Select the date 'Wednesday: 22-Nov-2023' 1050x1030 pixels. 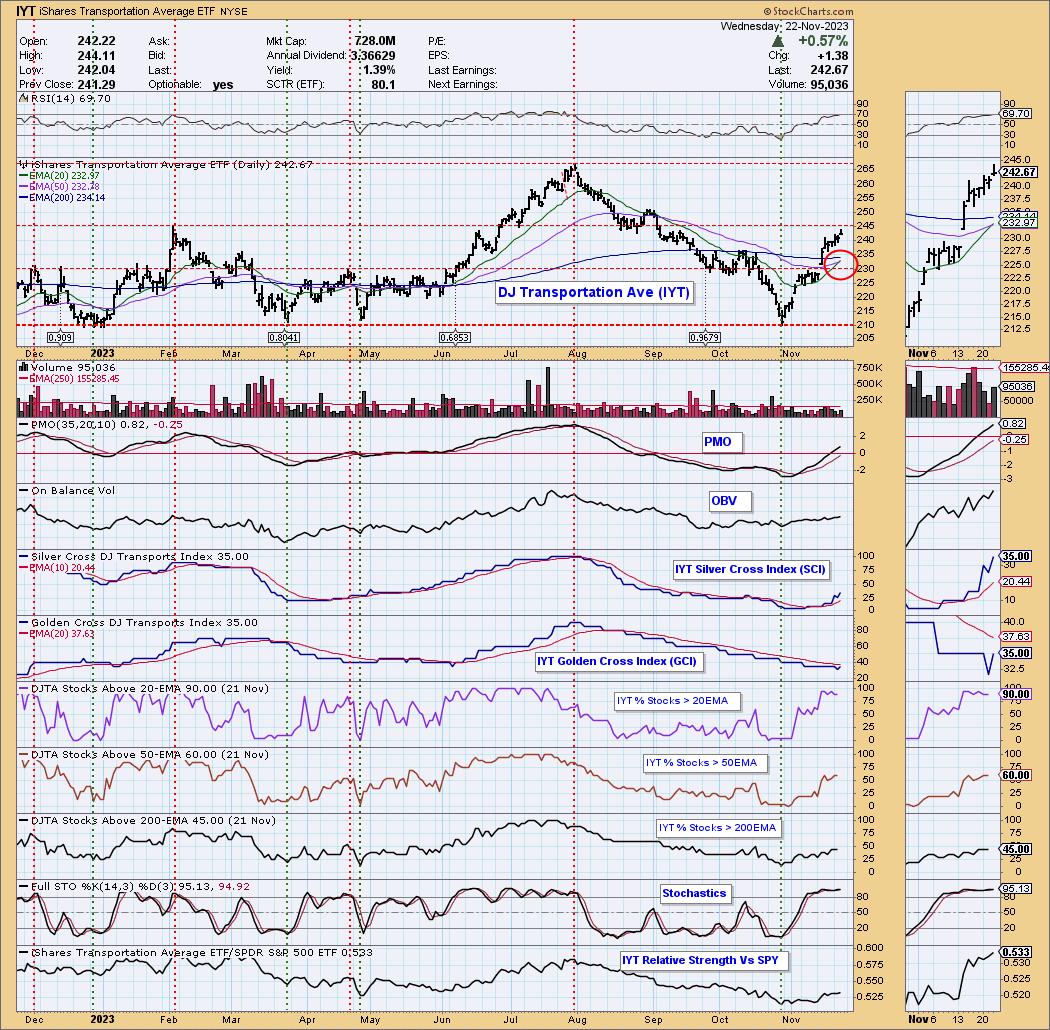click(x=784, y=26)
